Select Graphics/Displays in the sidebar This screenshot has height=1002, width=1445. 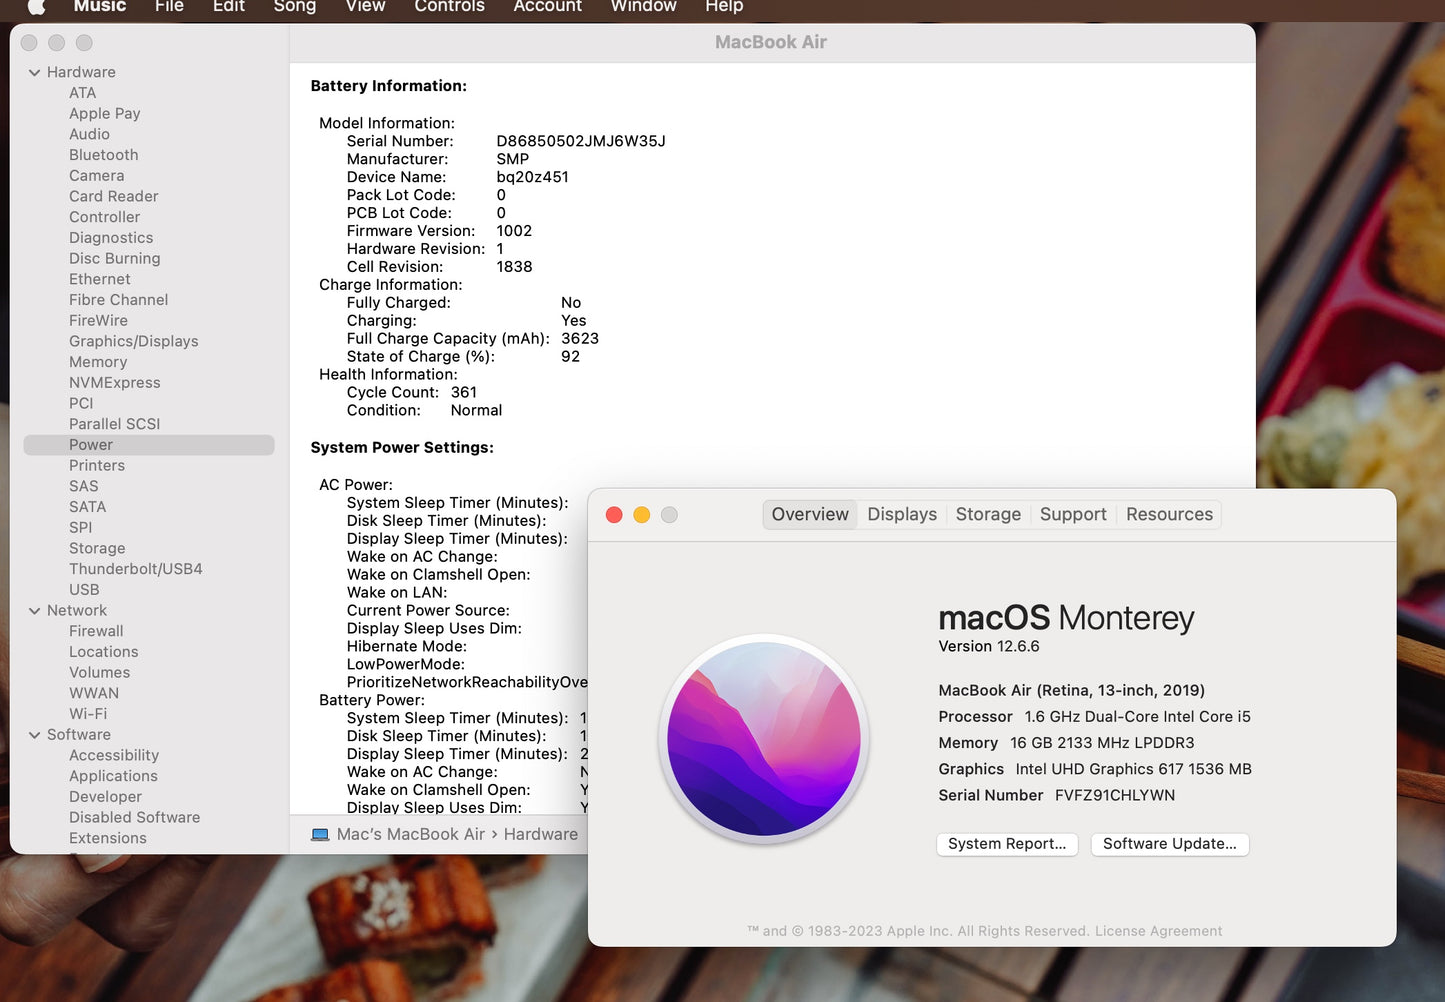[133, 341]
